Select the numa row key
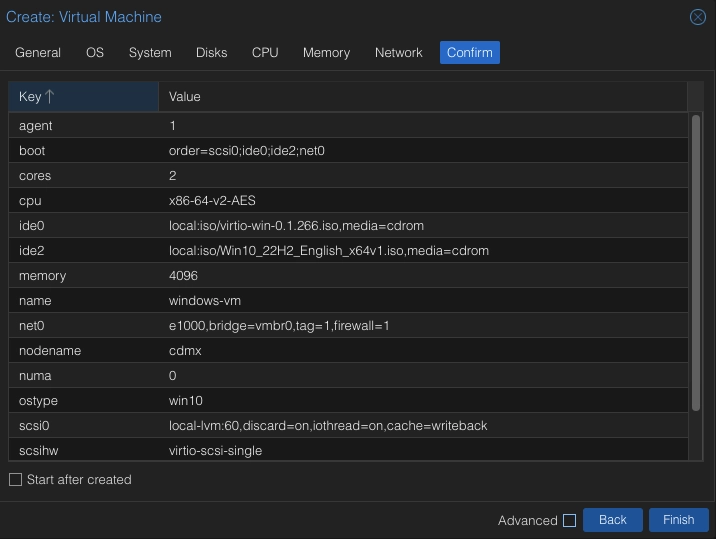 pos(35,375)
